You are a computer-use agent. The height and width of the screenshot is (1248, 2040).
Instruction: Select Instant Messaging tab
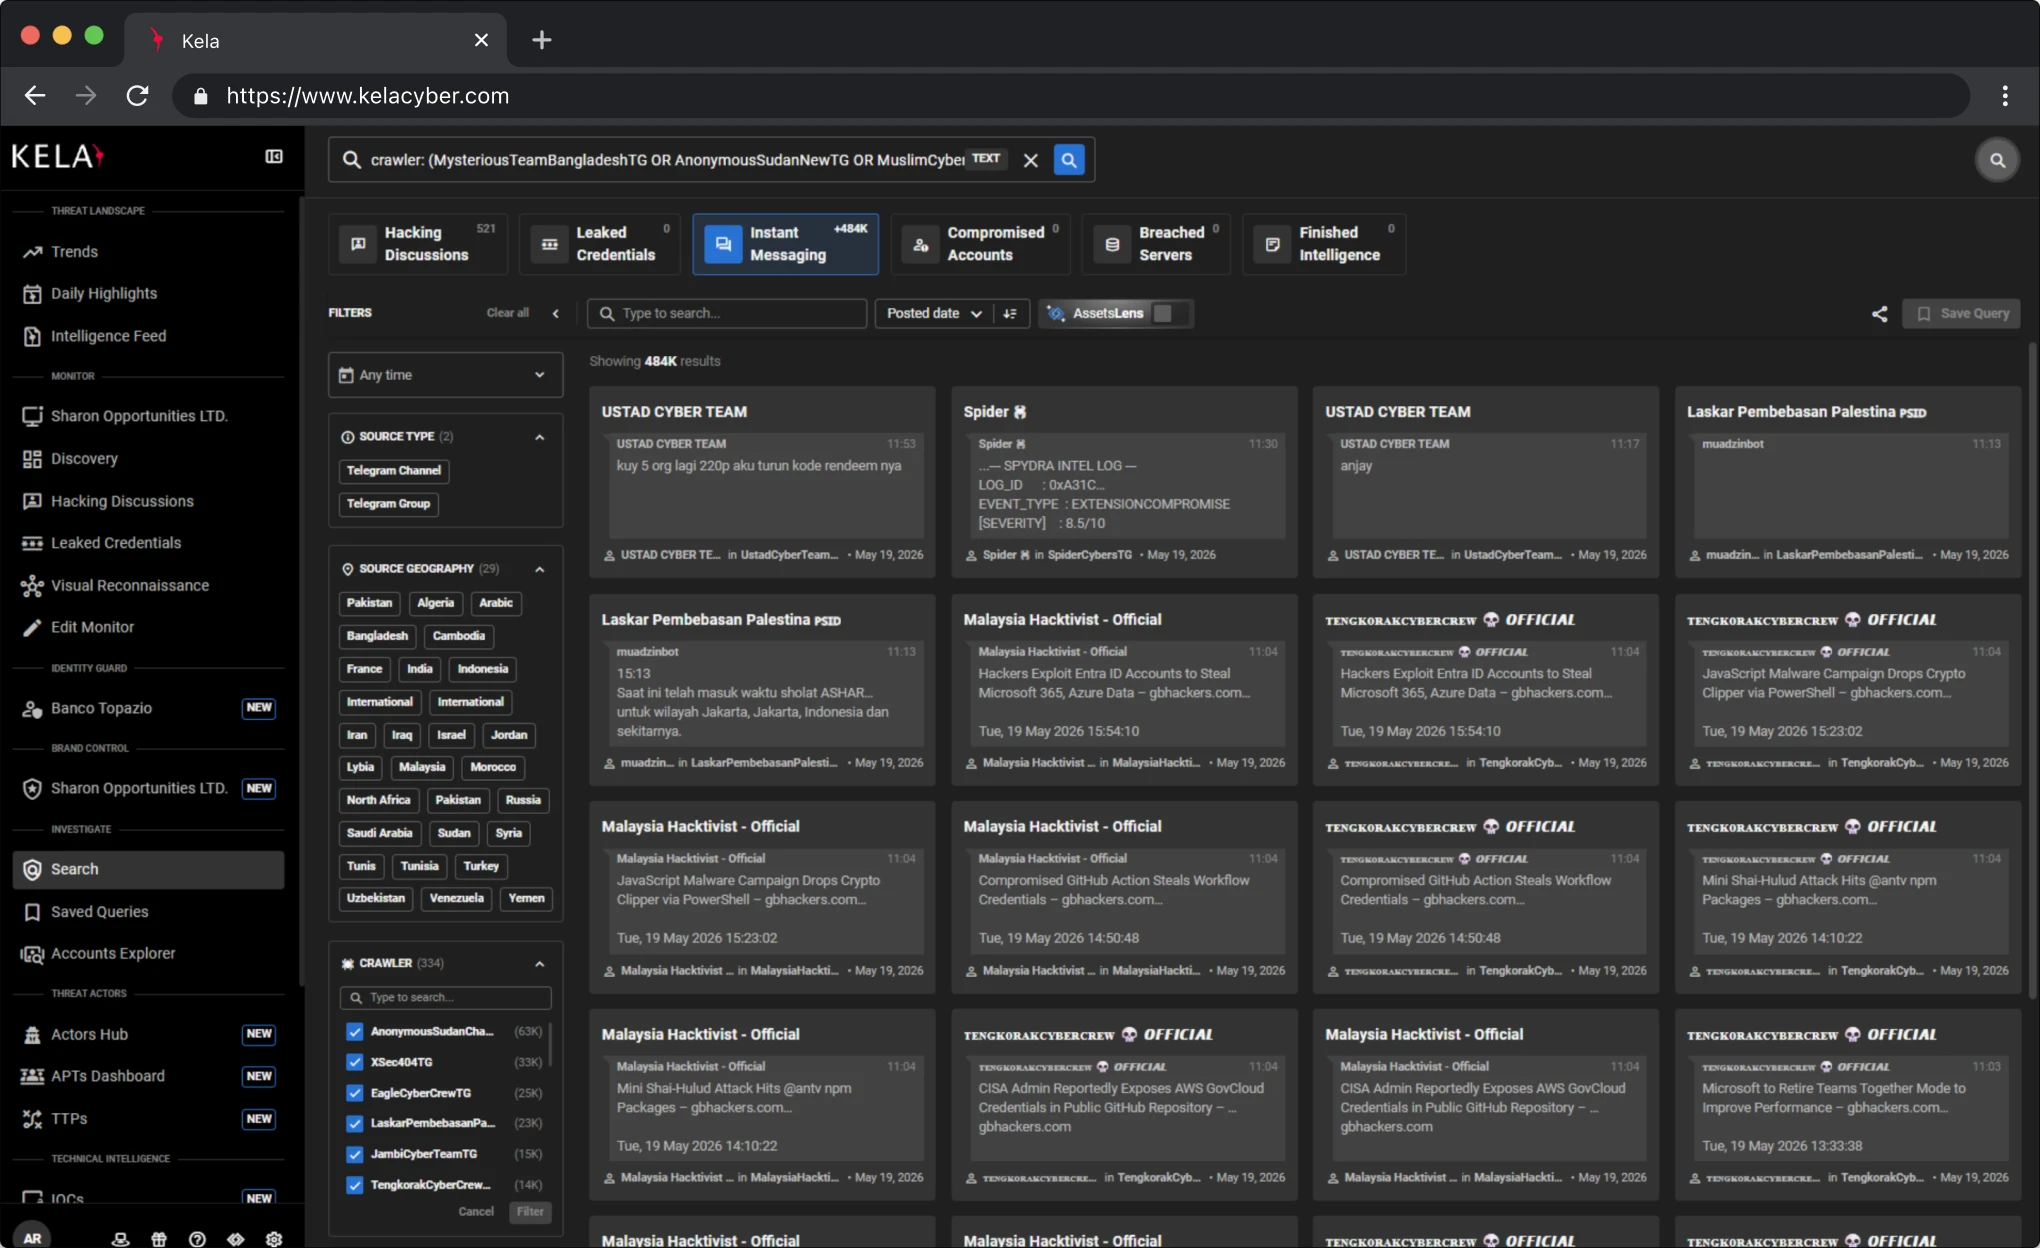click(785, 244)
